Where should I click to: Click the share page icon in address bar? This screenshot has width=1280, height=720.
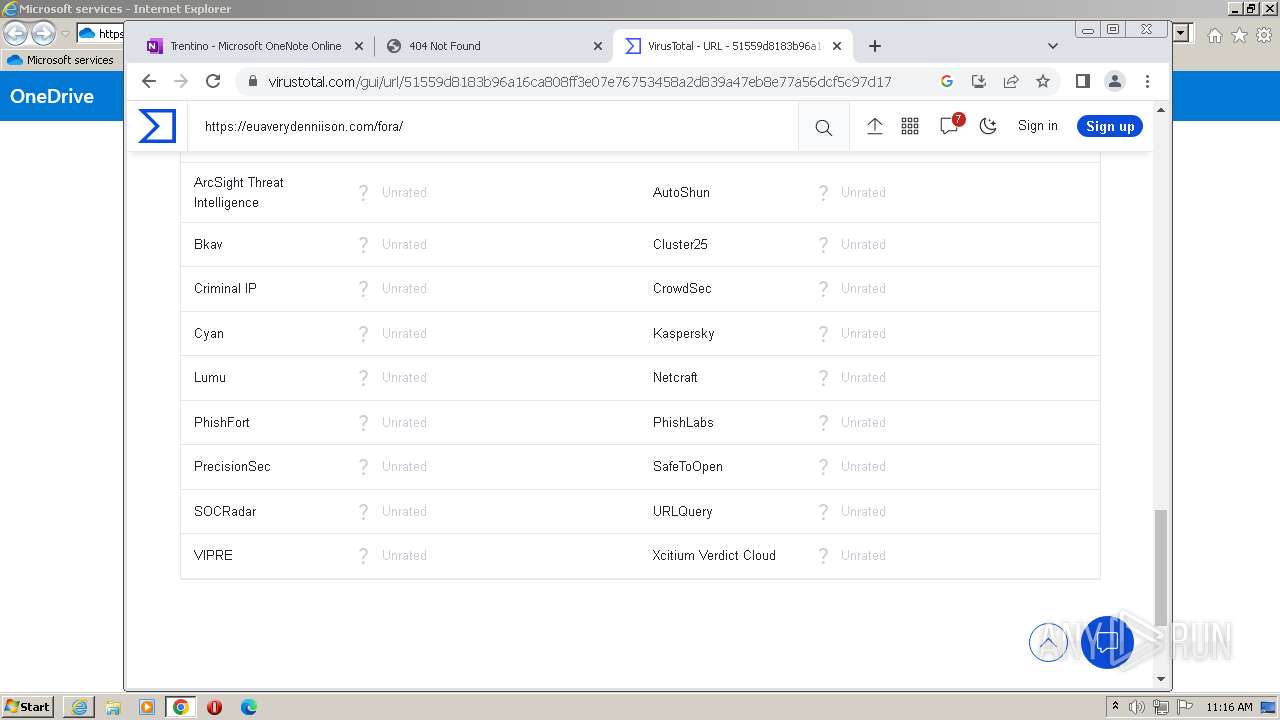click(1011, 81)
